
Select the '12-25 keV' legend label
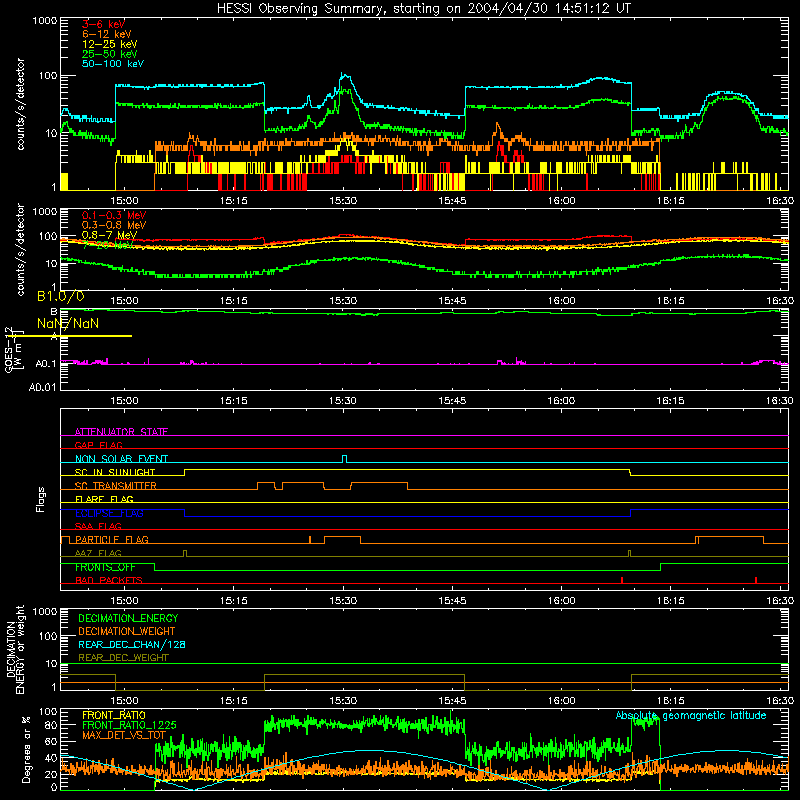pos(110,44)
